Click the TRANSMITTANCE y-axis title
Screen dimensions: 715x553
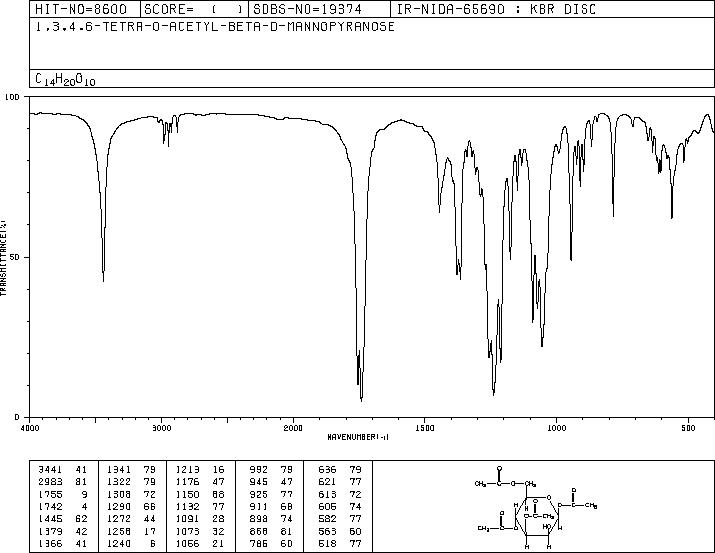pos(4,258)
